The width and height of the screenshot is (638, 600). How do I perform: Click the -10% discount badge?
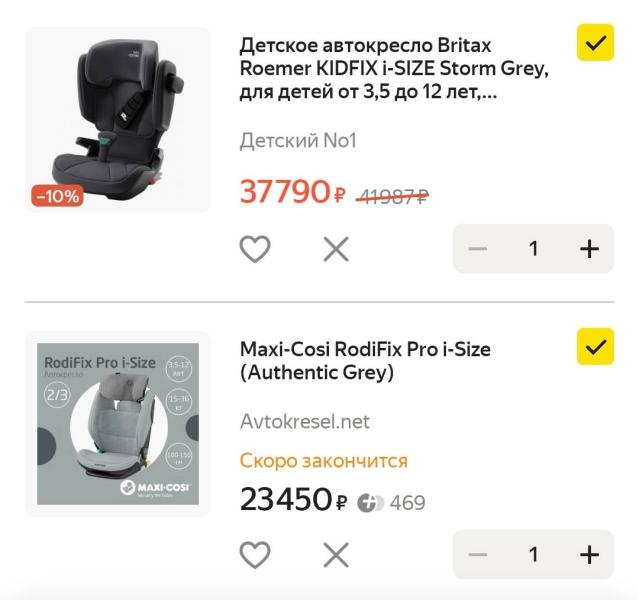(x=57, y=196)
